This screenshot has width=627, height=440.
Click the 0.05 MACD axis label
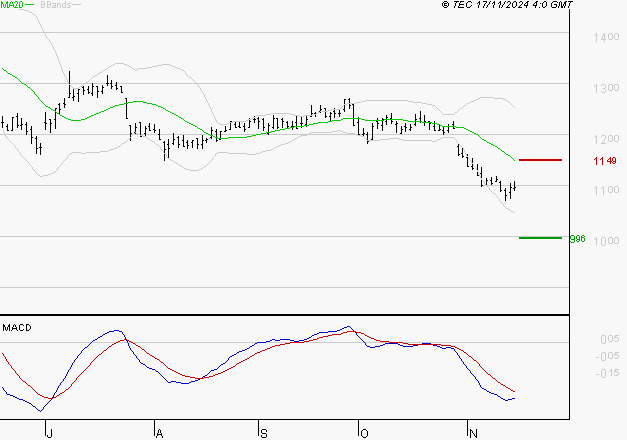(610, 339)
